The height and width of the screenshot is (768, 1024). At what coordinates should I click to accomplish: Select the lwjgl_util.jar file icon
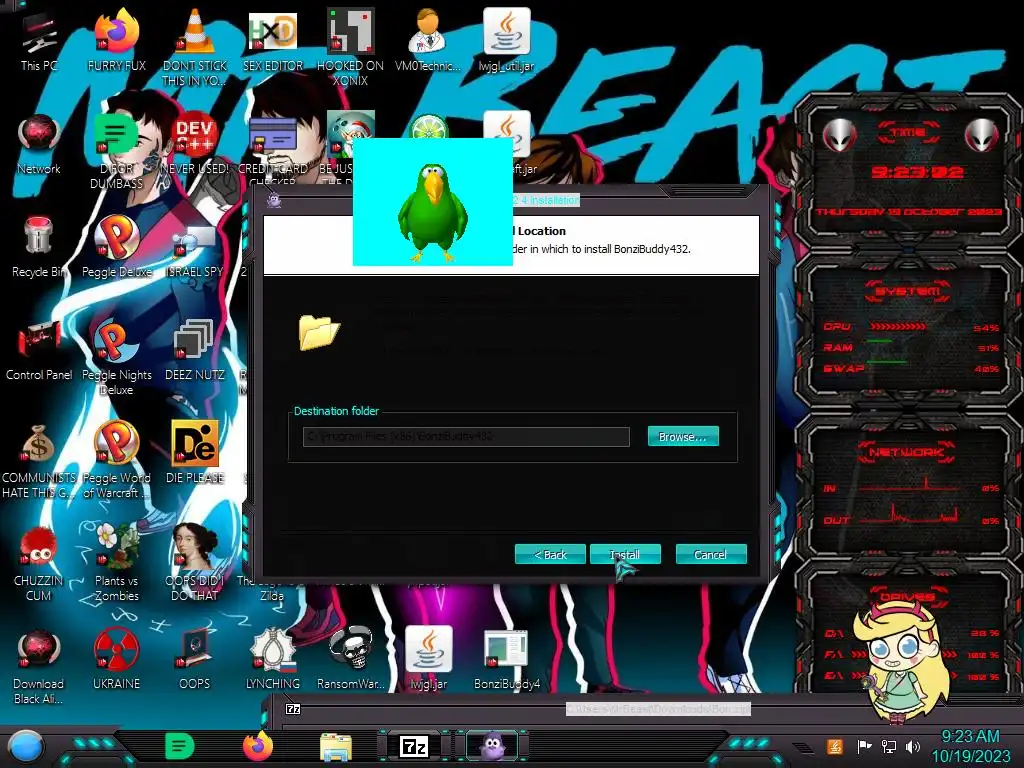[506, 41]
